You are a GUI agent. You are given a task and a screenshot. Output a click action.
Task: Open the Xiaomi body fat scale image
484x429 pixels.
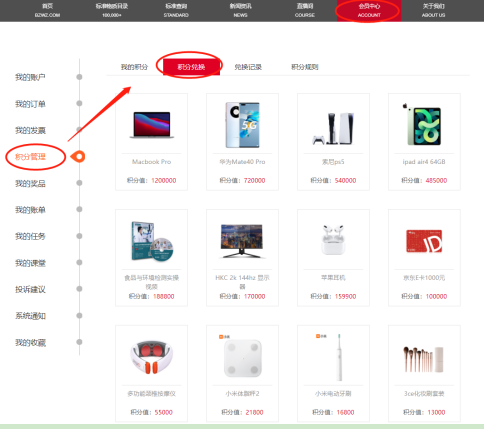pos(242,357)
